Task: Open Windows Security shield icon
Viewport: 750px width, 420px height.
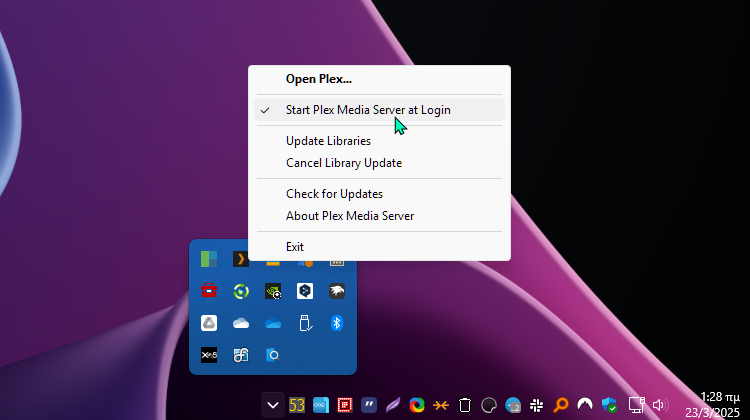Action: [x=609, y=405]
